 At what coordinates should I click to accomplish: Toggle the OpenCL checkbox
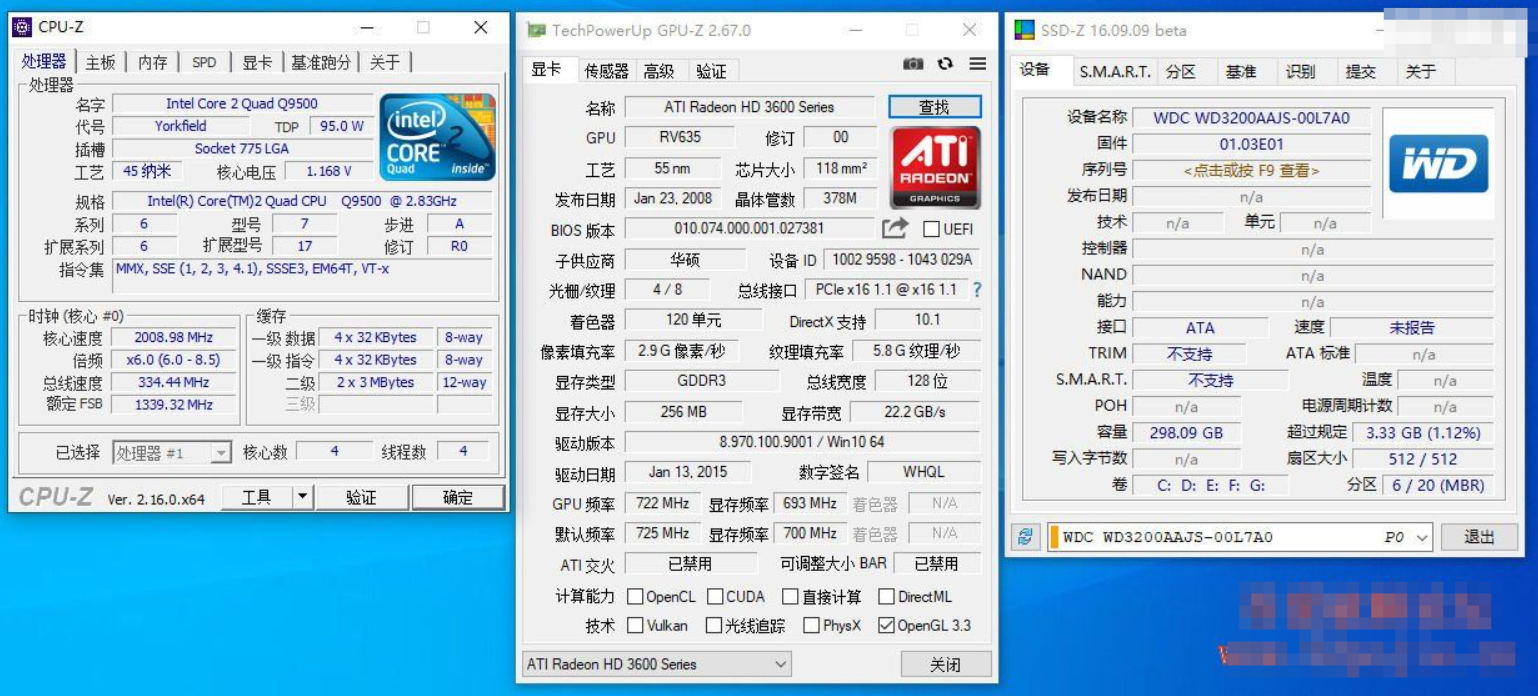(x=634, y=597)
